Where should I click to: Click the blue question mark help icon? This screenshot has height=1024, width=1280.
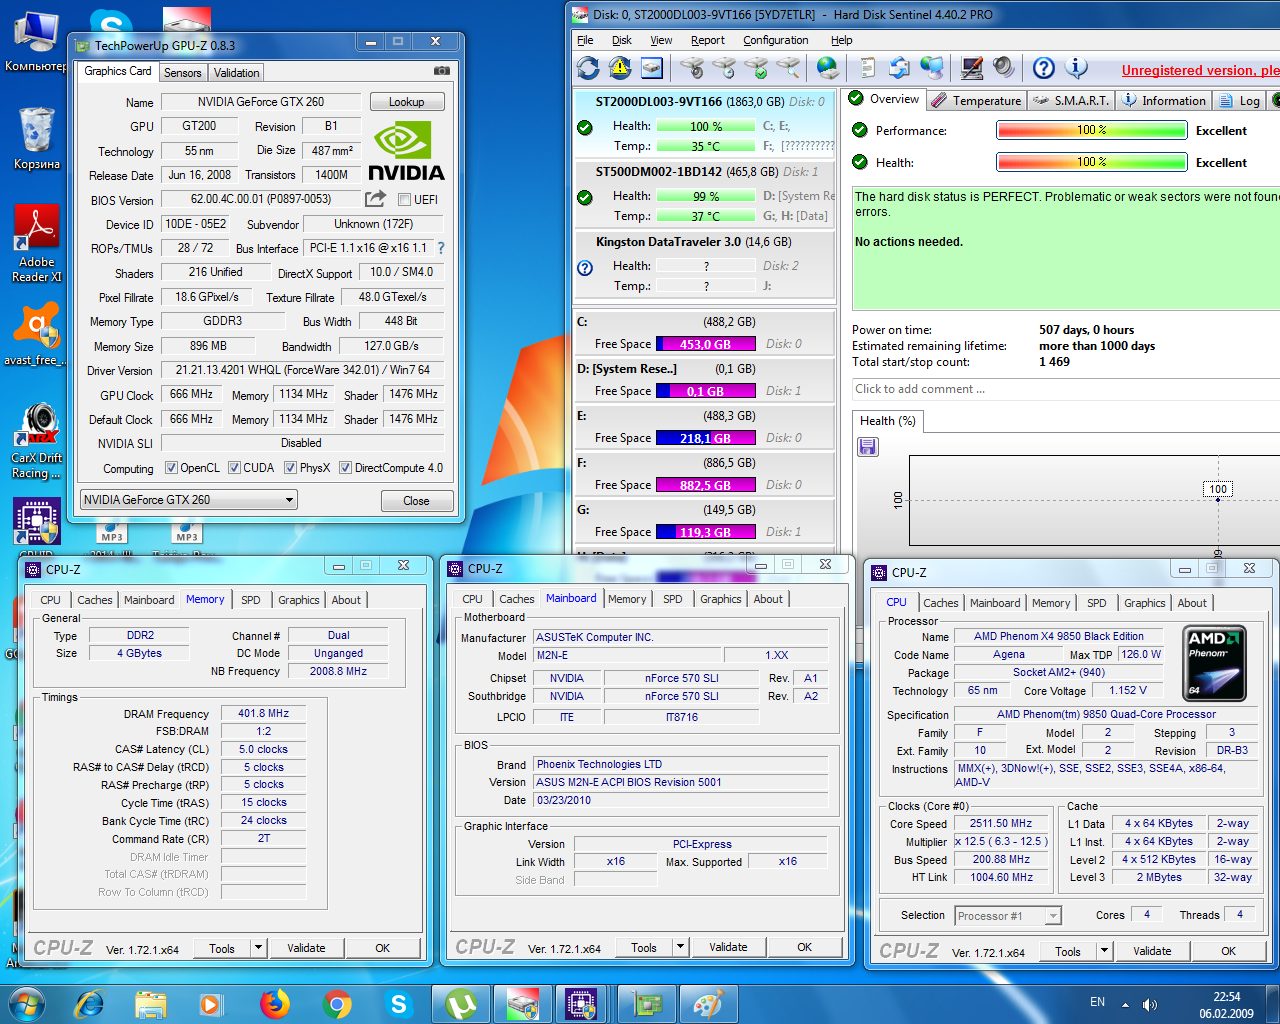pos(1043,68)
